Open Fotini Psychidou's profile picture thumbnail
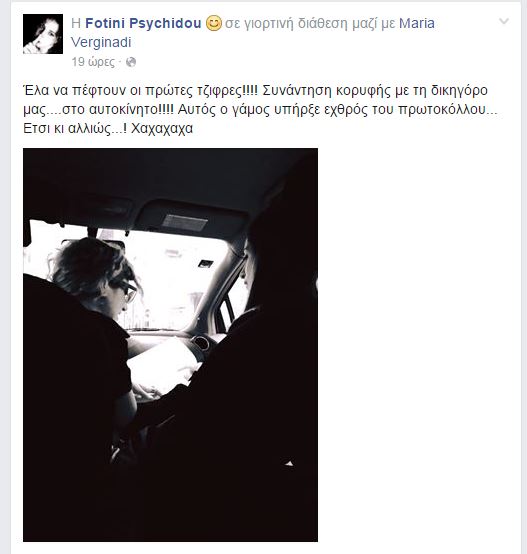The height and width of the screenshot is (554, 527). pos(43,34)
